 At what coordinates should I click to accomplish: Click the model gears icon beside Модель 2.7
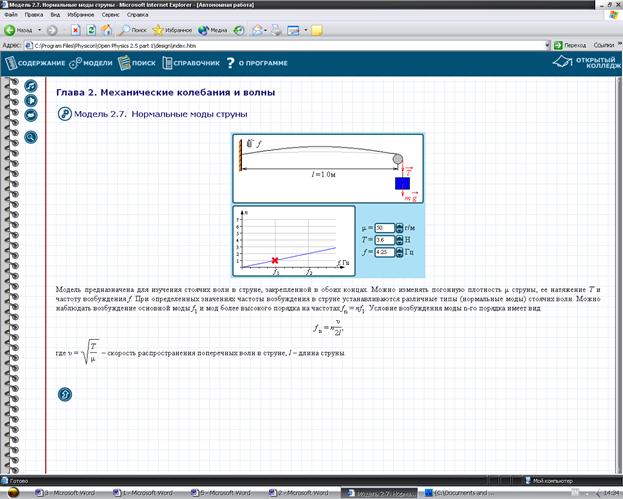(x=64, y=114)
